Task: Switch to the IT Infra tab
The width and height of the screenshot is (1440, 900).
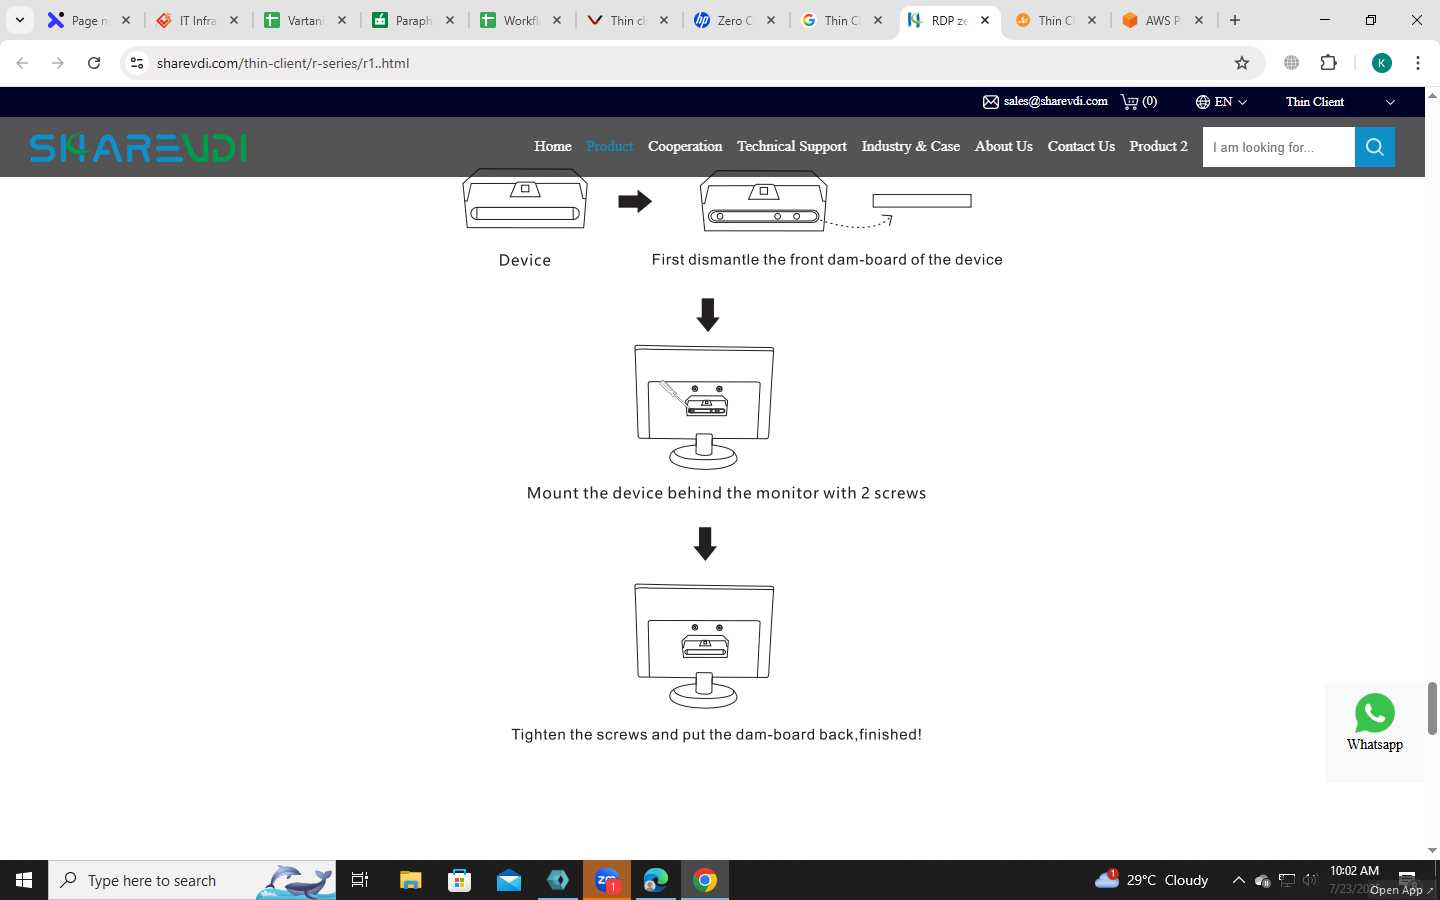Action: (x=198, y=20)
